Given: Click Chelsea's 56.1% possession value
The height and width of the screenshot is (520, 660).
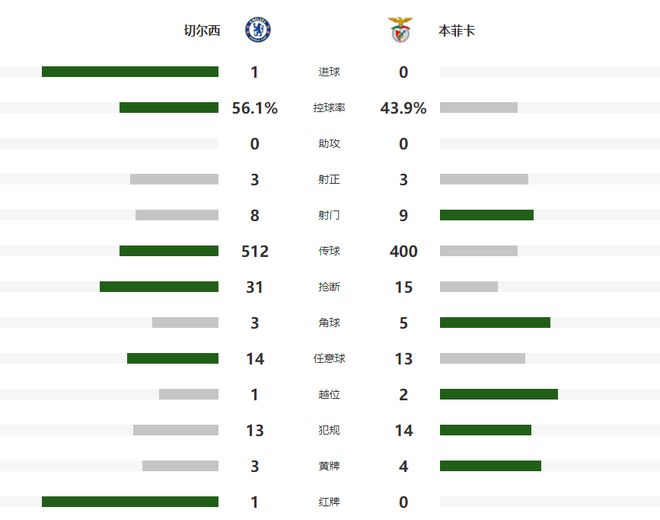Looking at the screenshot, I should pos(255,108).
